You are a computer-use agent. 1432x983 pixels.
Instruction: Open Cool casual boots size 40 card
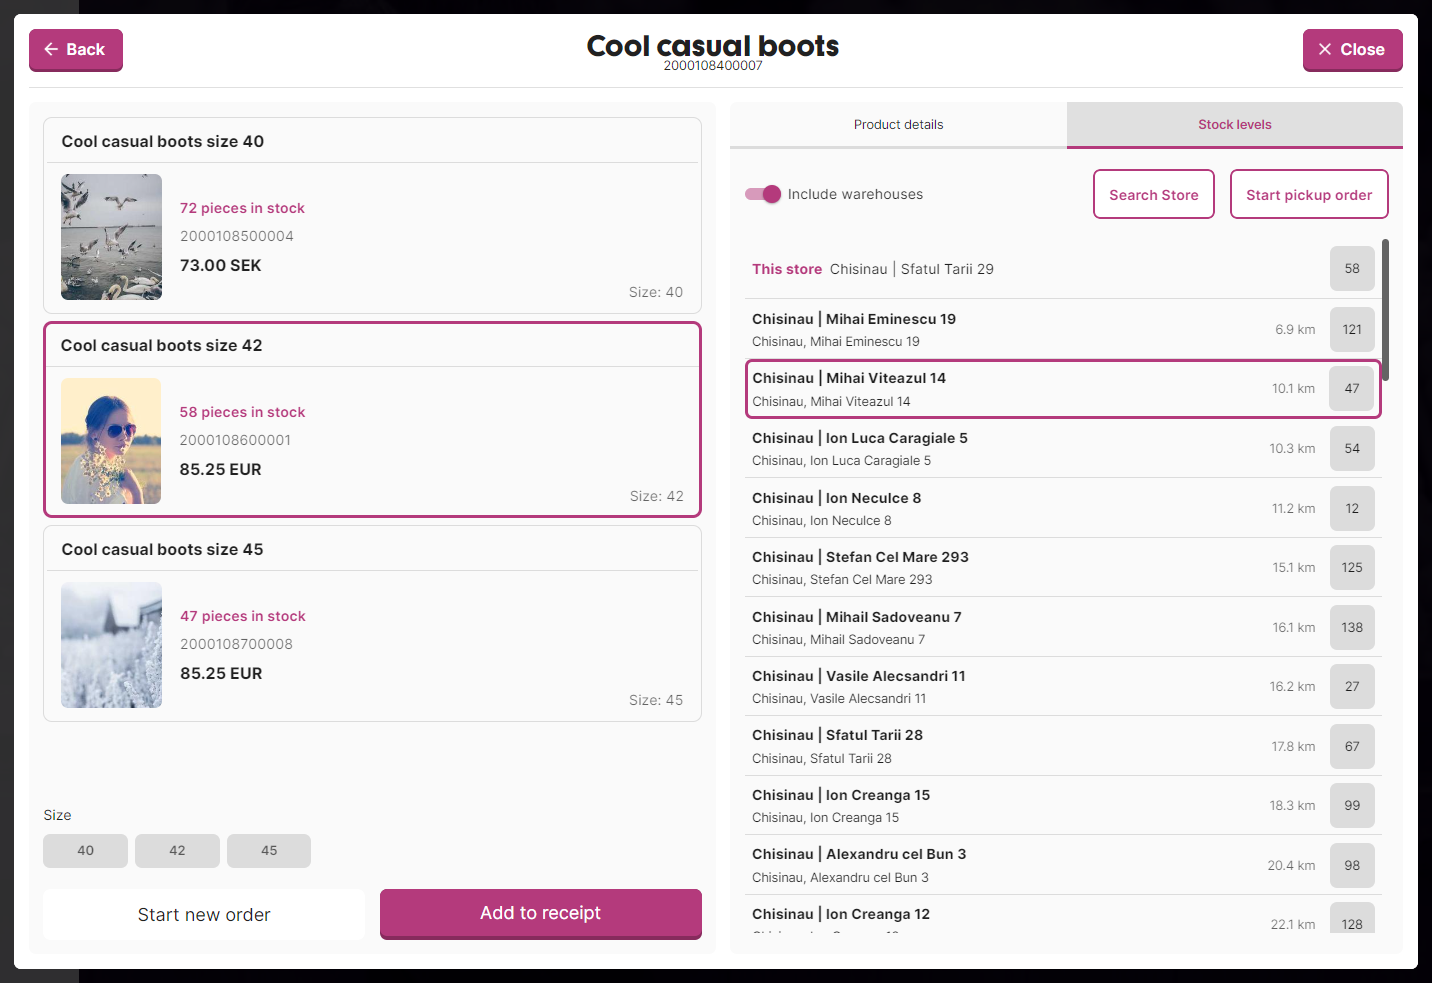click(371, 214)
